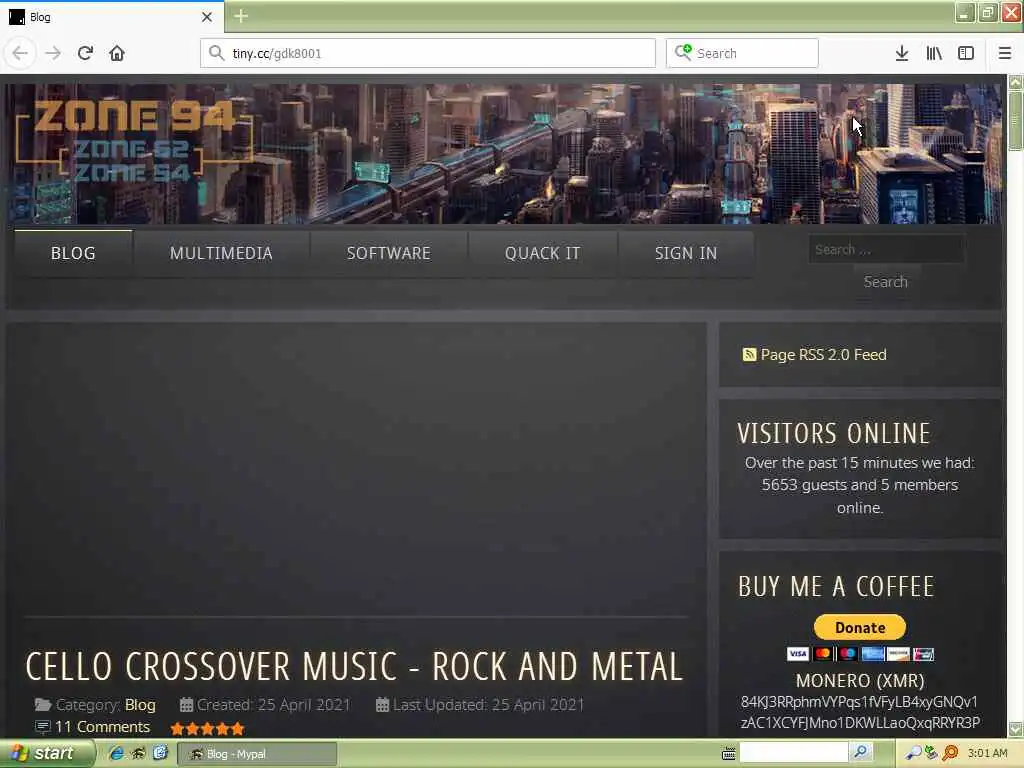Click the Monero wallet address text
Screen dimensions: 1024x768
tap(859, 712)
